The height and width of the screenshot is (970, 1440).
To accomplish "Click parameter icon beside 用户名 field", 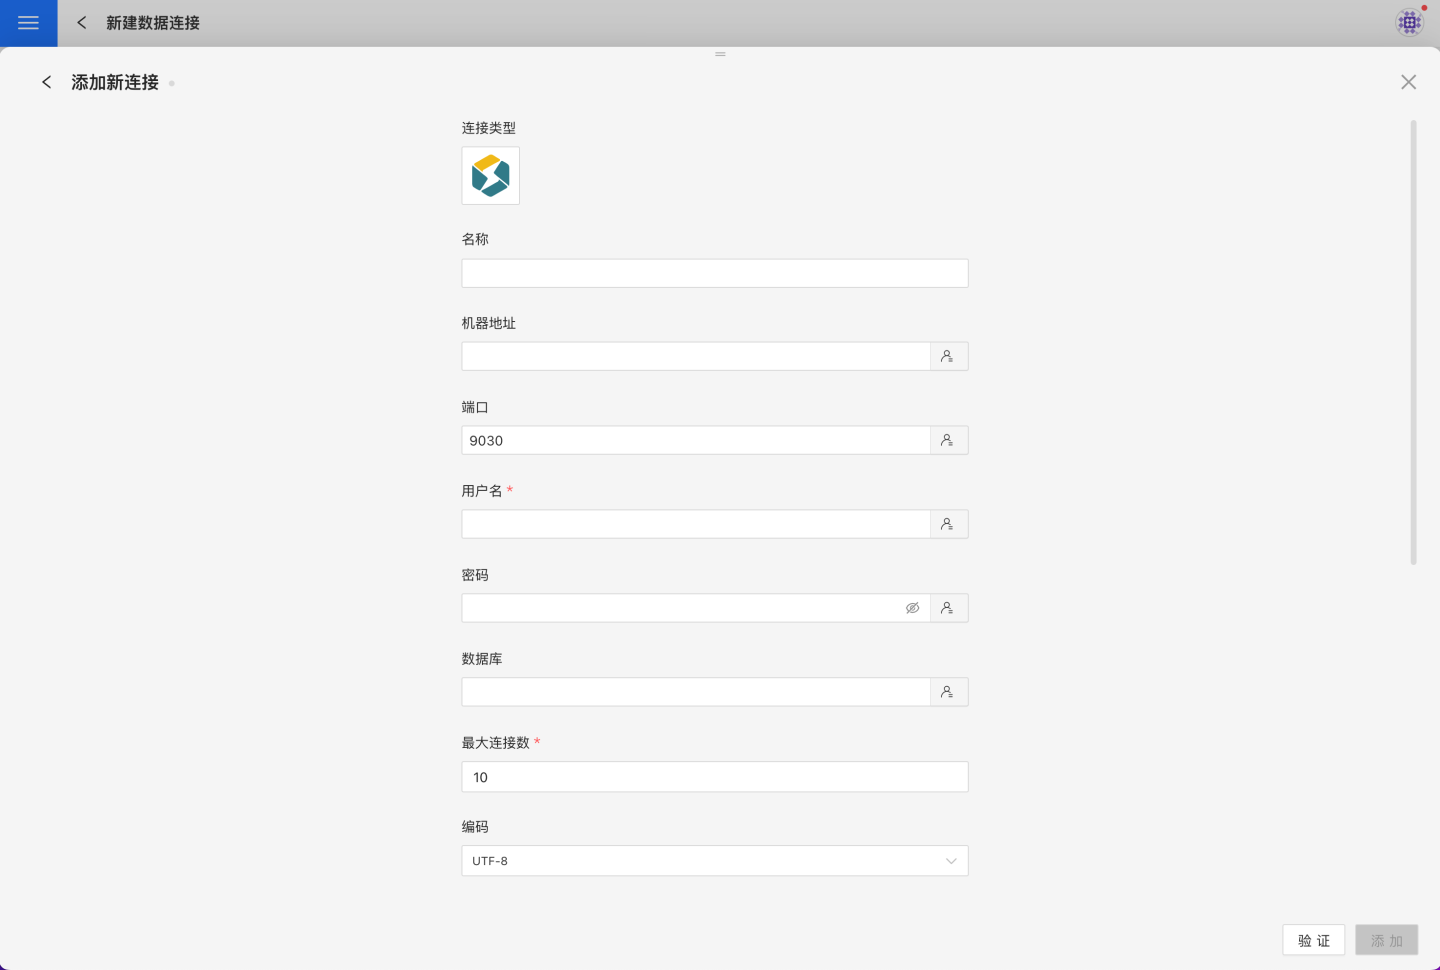I will [948, 524].
